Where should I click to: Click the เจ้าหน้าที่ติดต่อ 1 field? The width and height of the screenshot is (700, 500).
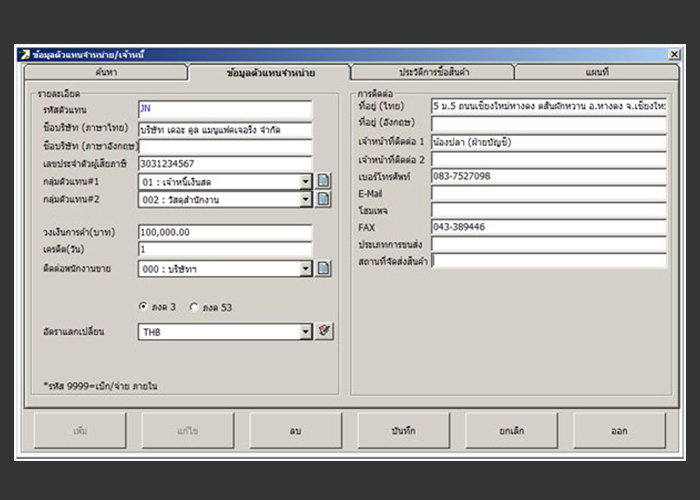[549, 142]
